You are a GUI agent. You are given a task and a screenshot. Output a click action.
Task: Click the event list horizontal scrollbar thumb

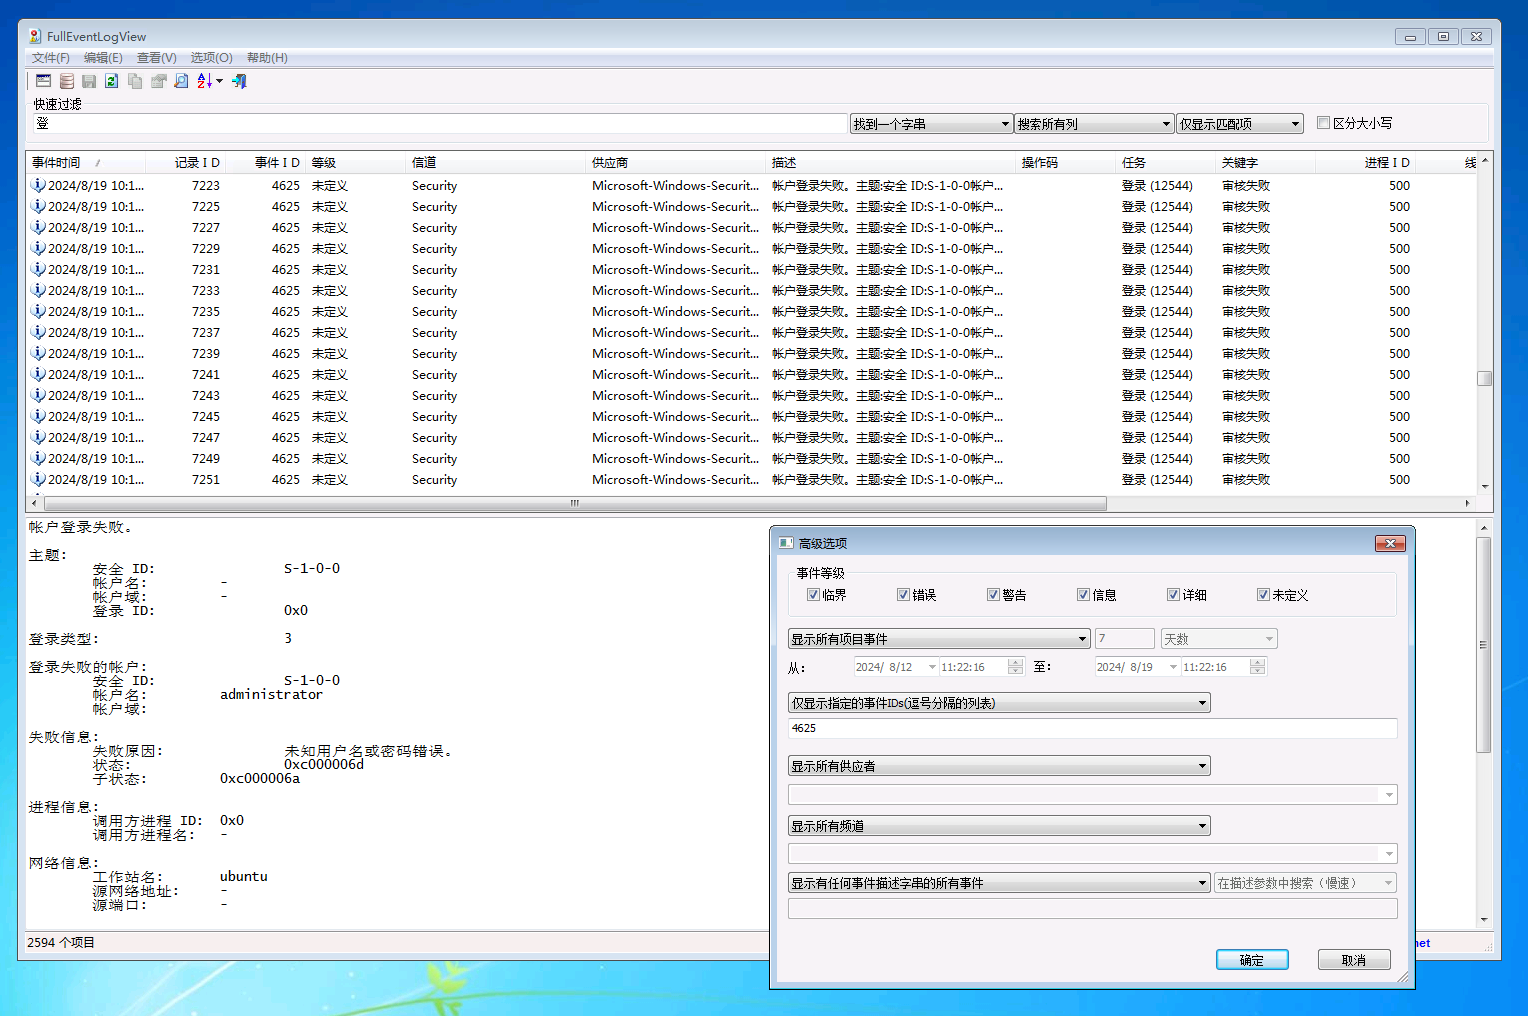[575, 503]
